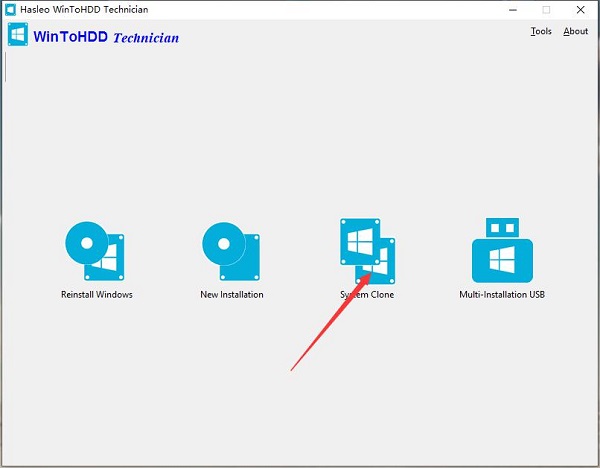This screenshot has width=600, height=468.
Task: Click the WinToHDD logo icon in header
Action: (x=18, y=34)
